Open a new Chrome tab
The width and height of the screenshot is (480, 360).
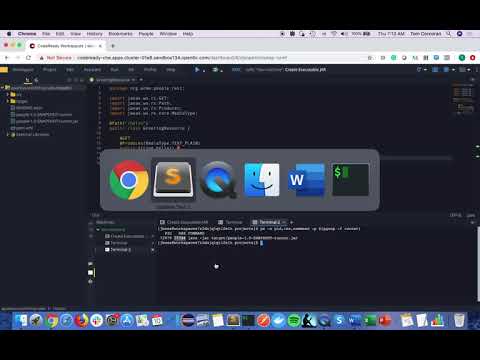113,46
